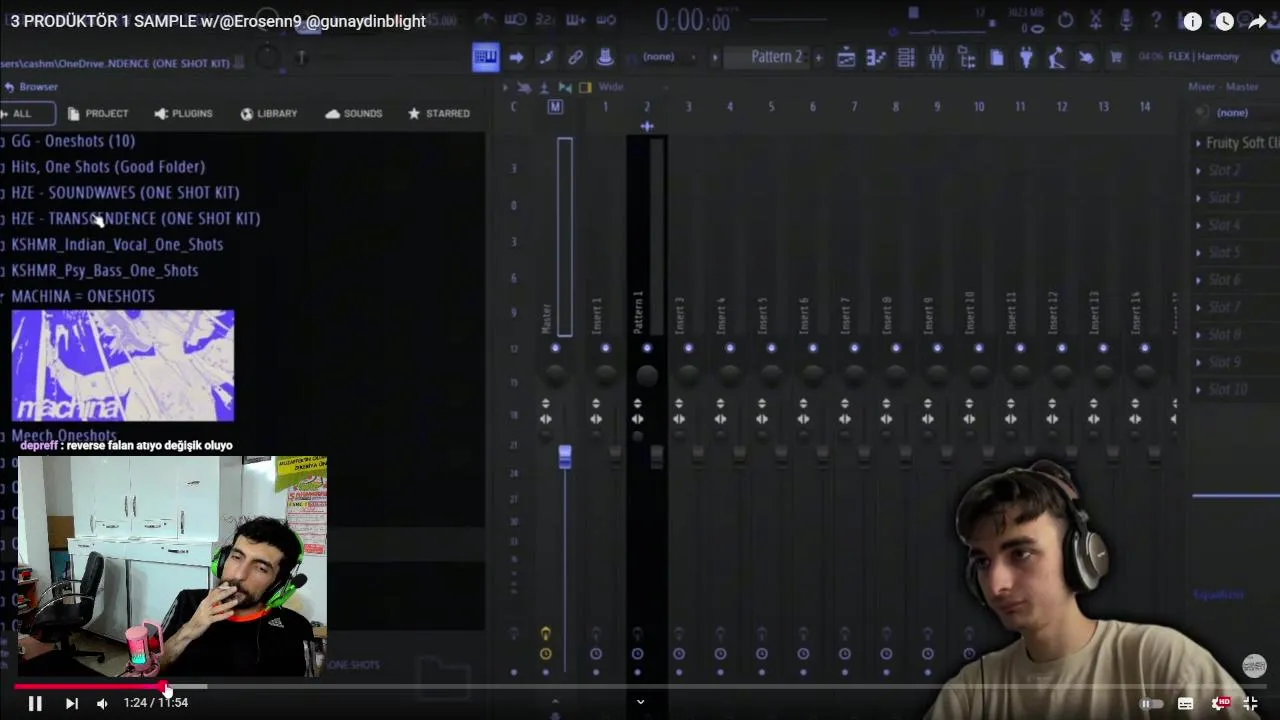The width and height of the screenshot is (1280, 720).
Task: Open KSHMR_Psy_Bass_One_Shots folder
Action: pyautogui.click(x=104, y=271)
